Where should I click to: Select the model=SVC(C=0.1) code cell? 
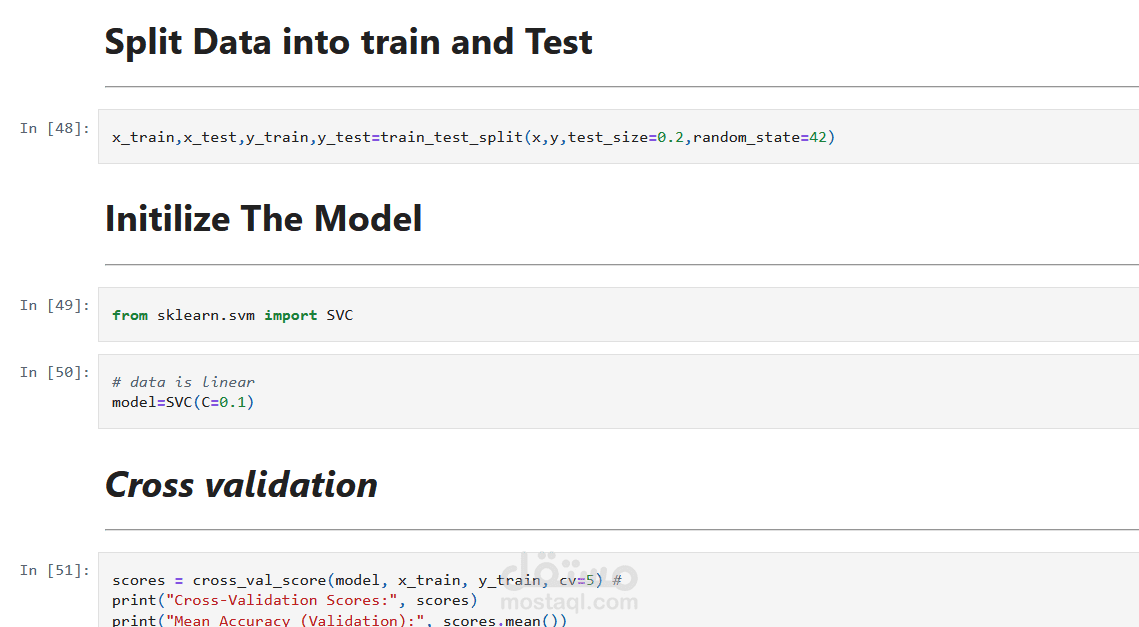(618, 392)
